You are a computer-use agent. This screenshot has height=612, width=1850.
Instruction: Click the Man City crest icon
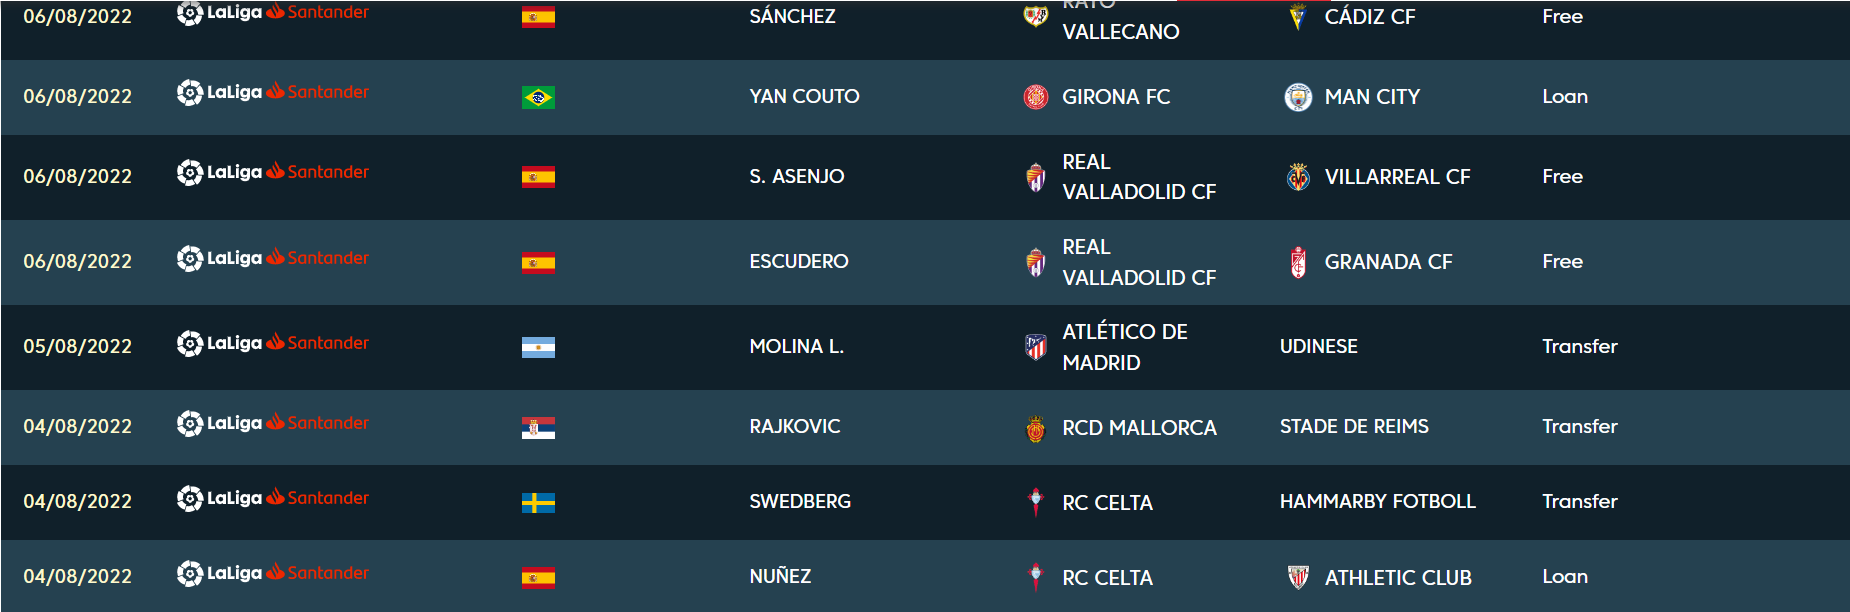point(1298,97)
